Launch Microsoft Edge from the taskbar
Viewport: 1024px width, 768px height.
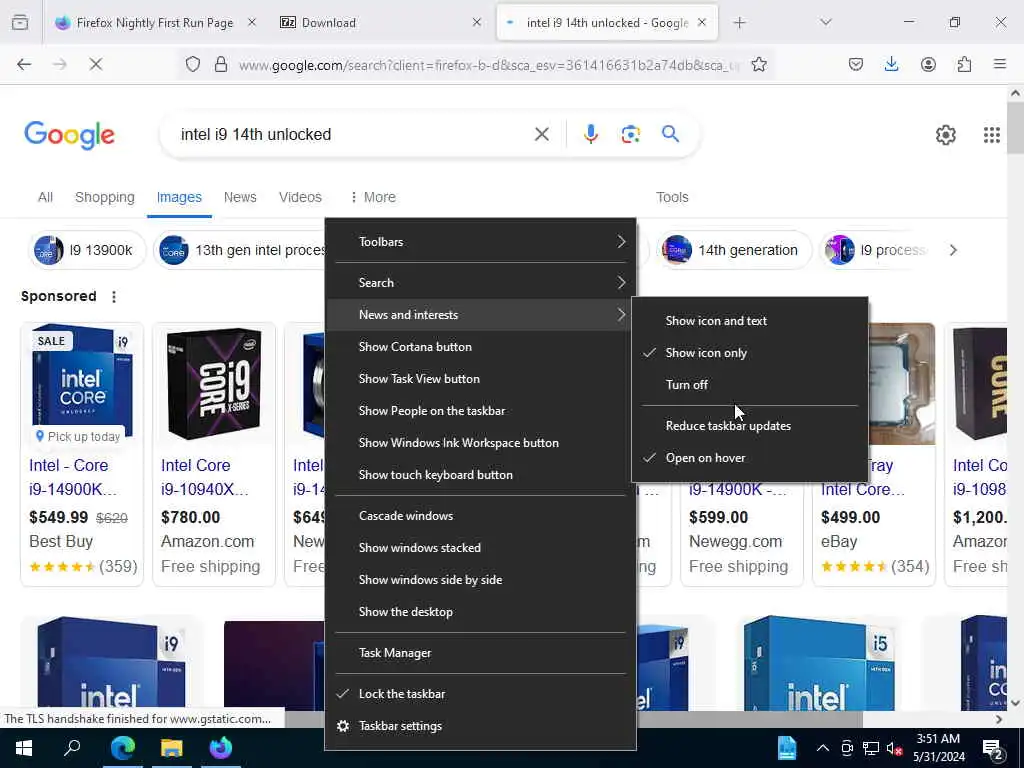coord(122,748)
